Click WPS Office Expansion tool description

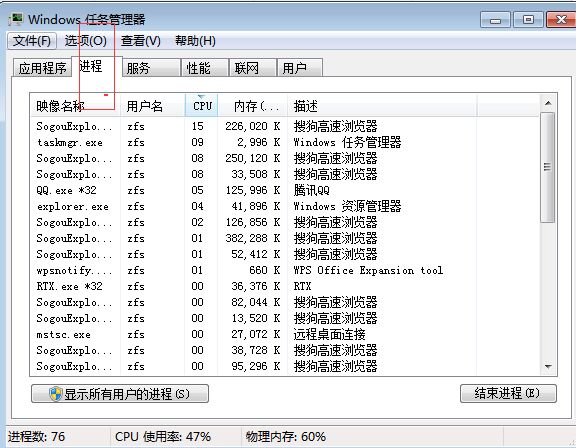[368, 270]
